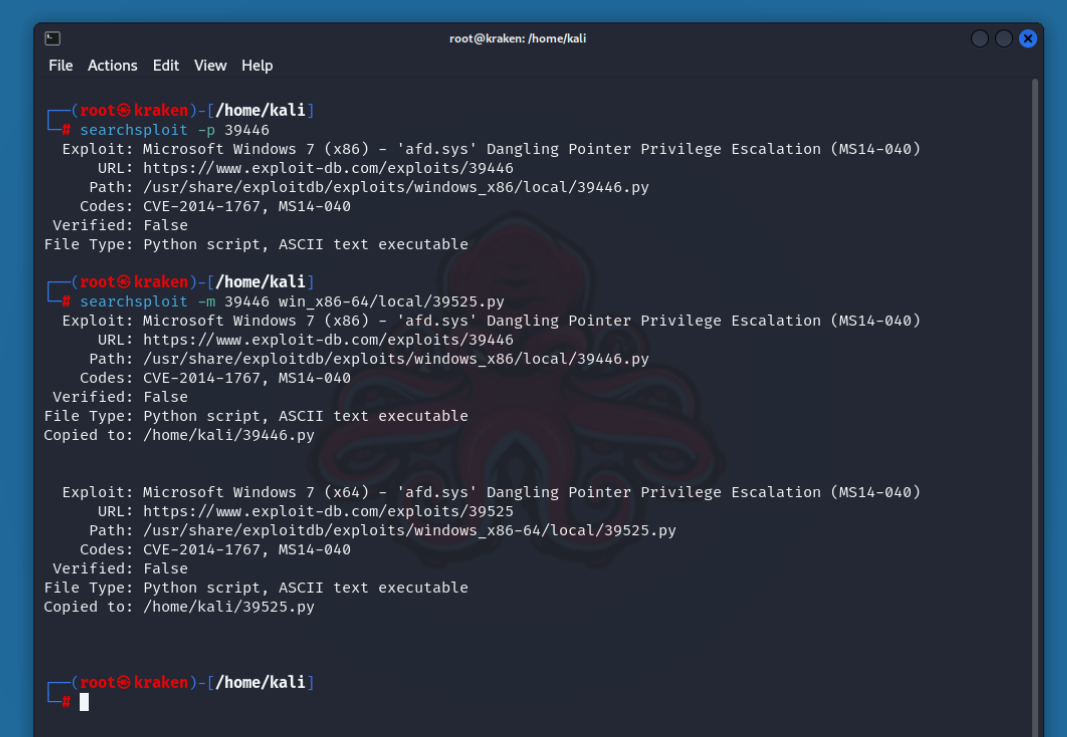Close the root@kraken terminal window
Viewport: 1067px width, 737px height.
pos(1027,39)
